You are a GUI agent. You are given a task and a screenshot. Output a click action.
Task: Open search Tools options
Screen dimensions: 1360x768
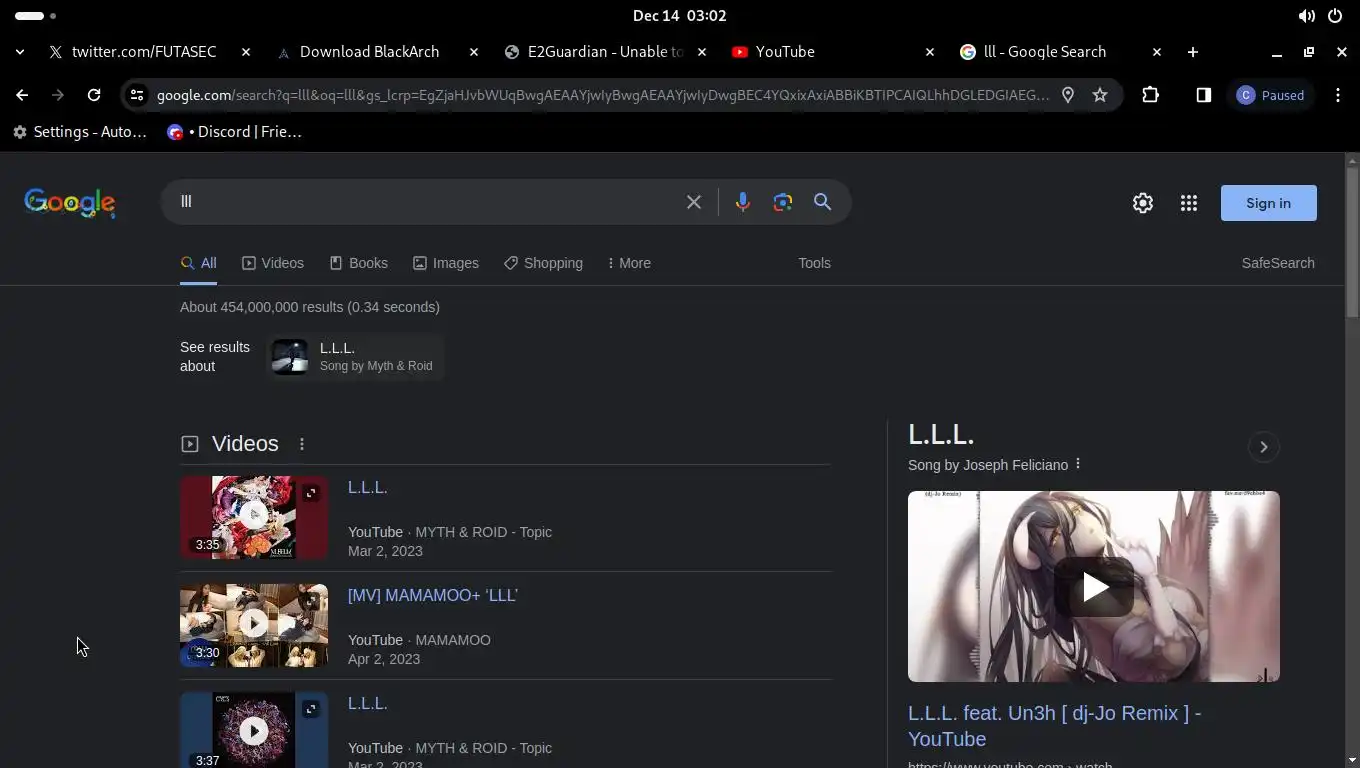pyautogui.click(x=814, y=263)
